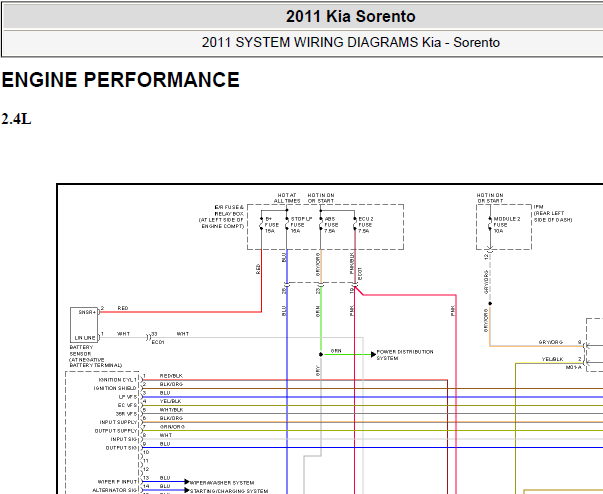
Task: Click the 'BLK/ORG' wire label on pin 6
Action: (x=171, y=418)
